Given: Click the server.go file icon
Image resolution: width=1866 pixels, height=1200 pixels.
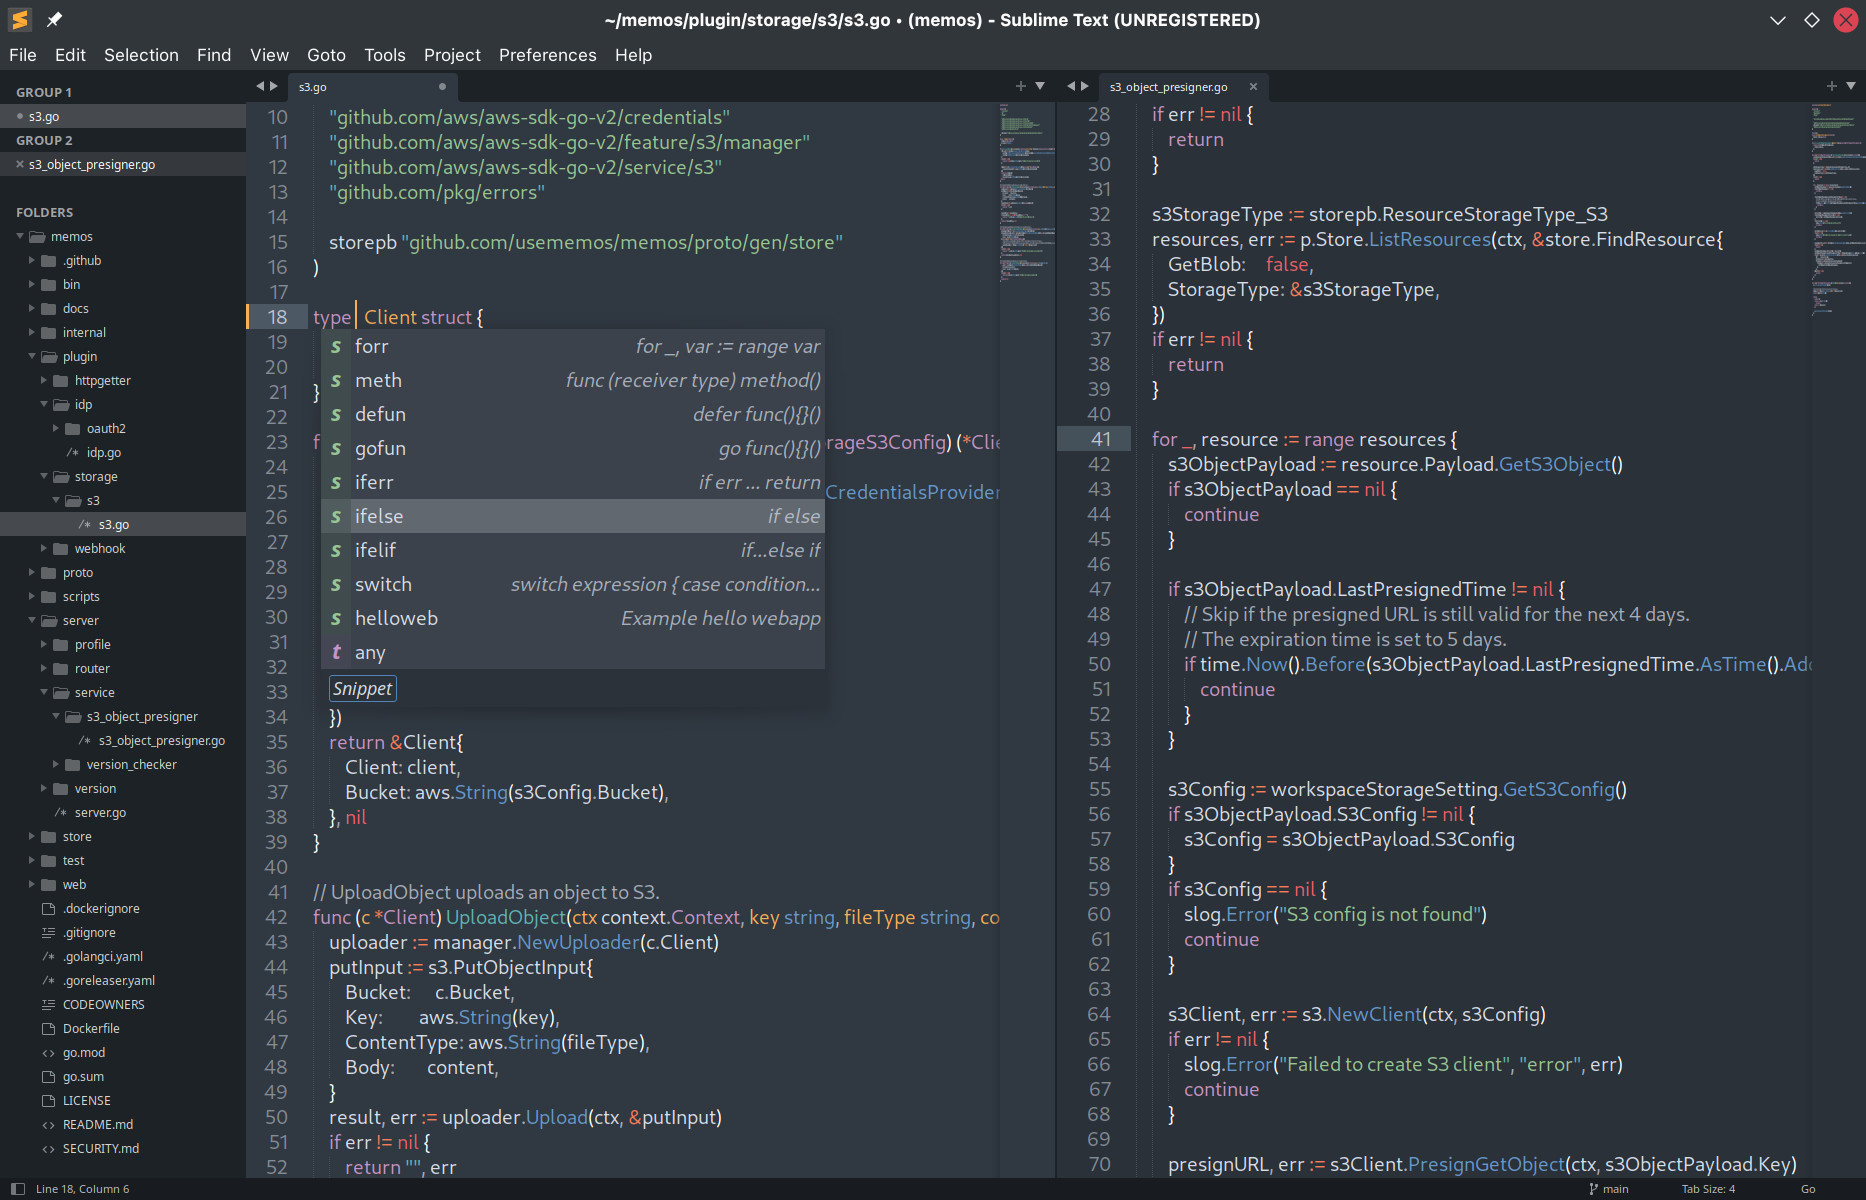Looking at the screenshot, I should point(60,813).
